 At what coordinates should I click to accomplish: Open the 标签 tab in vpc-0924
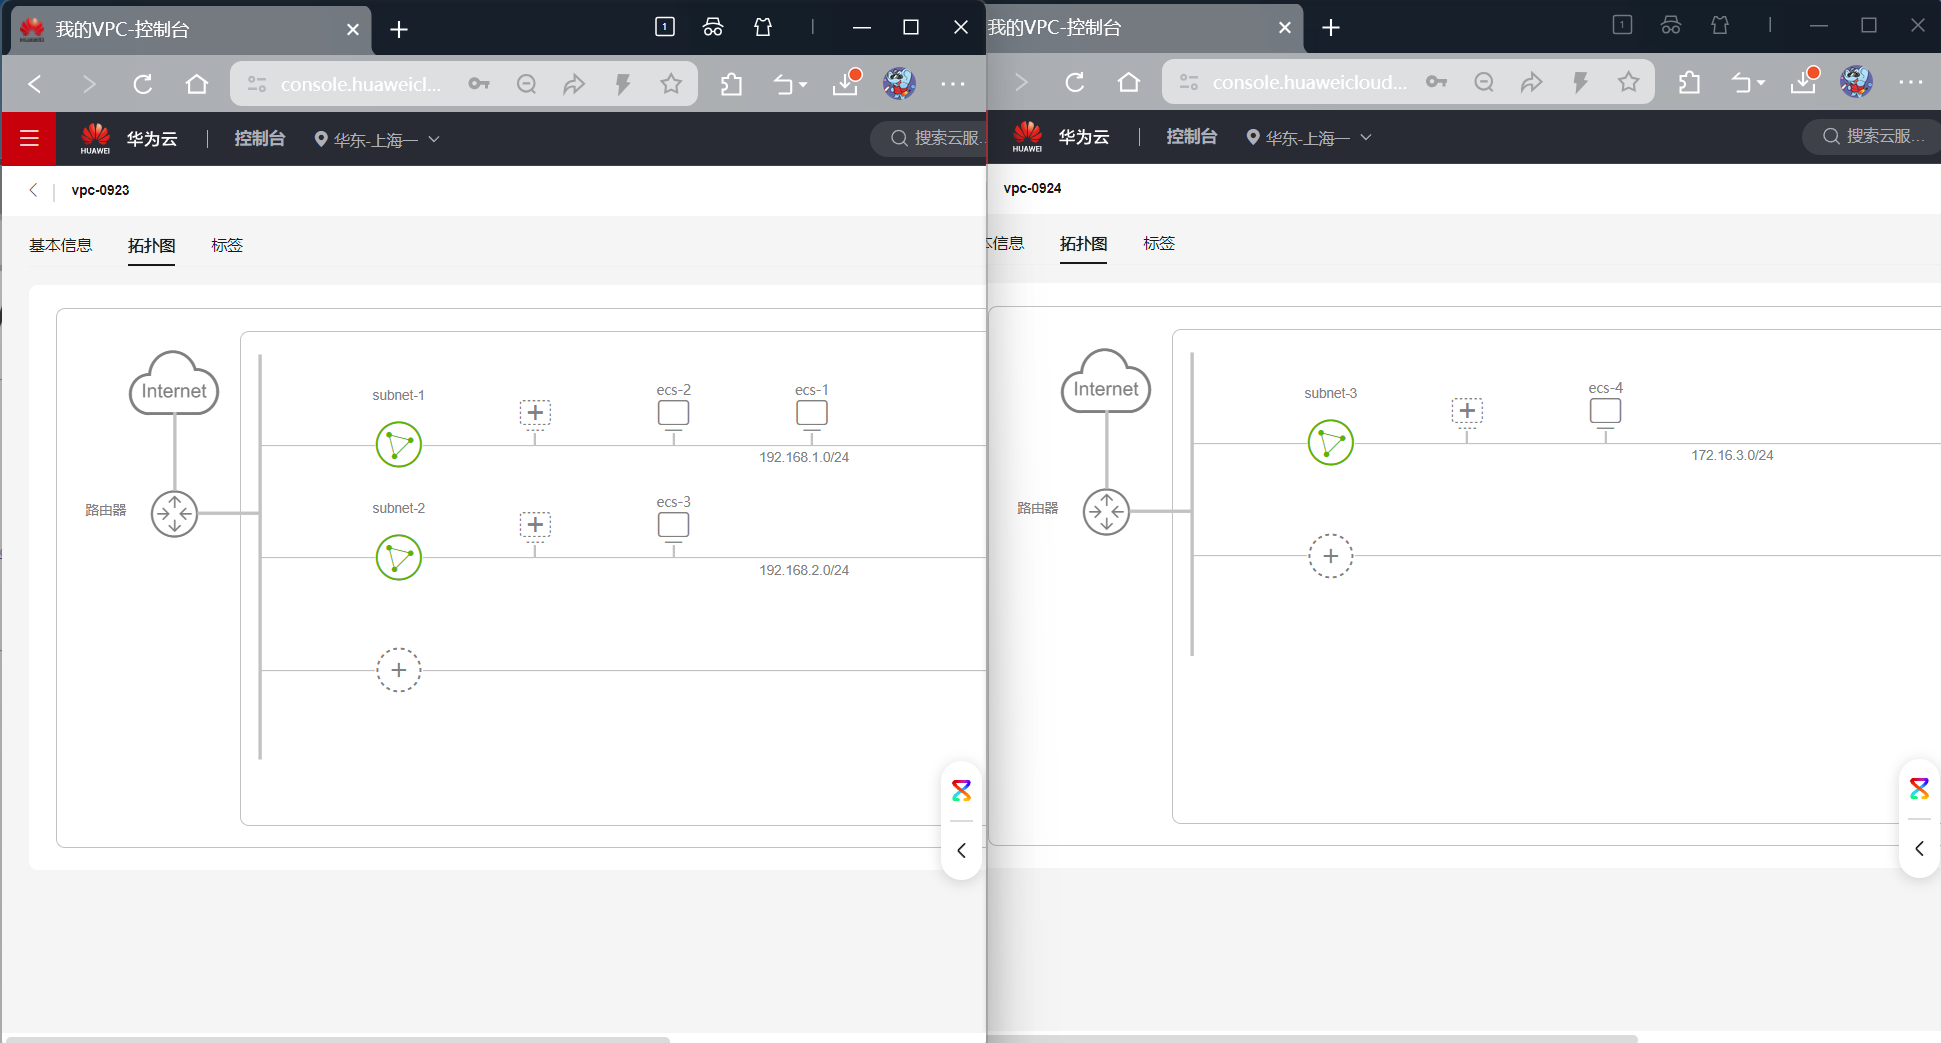pyautogui.click(x=1159, y=243)
